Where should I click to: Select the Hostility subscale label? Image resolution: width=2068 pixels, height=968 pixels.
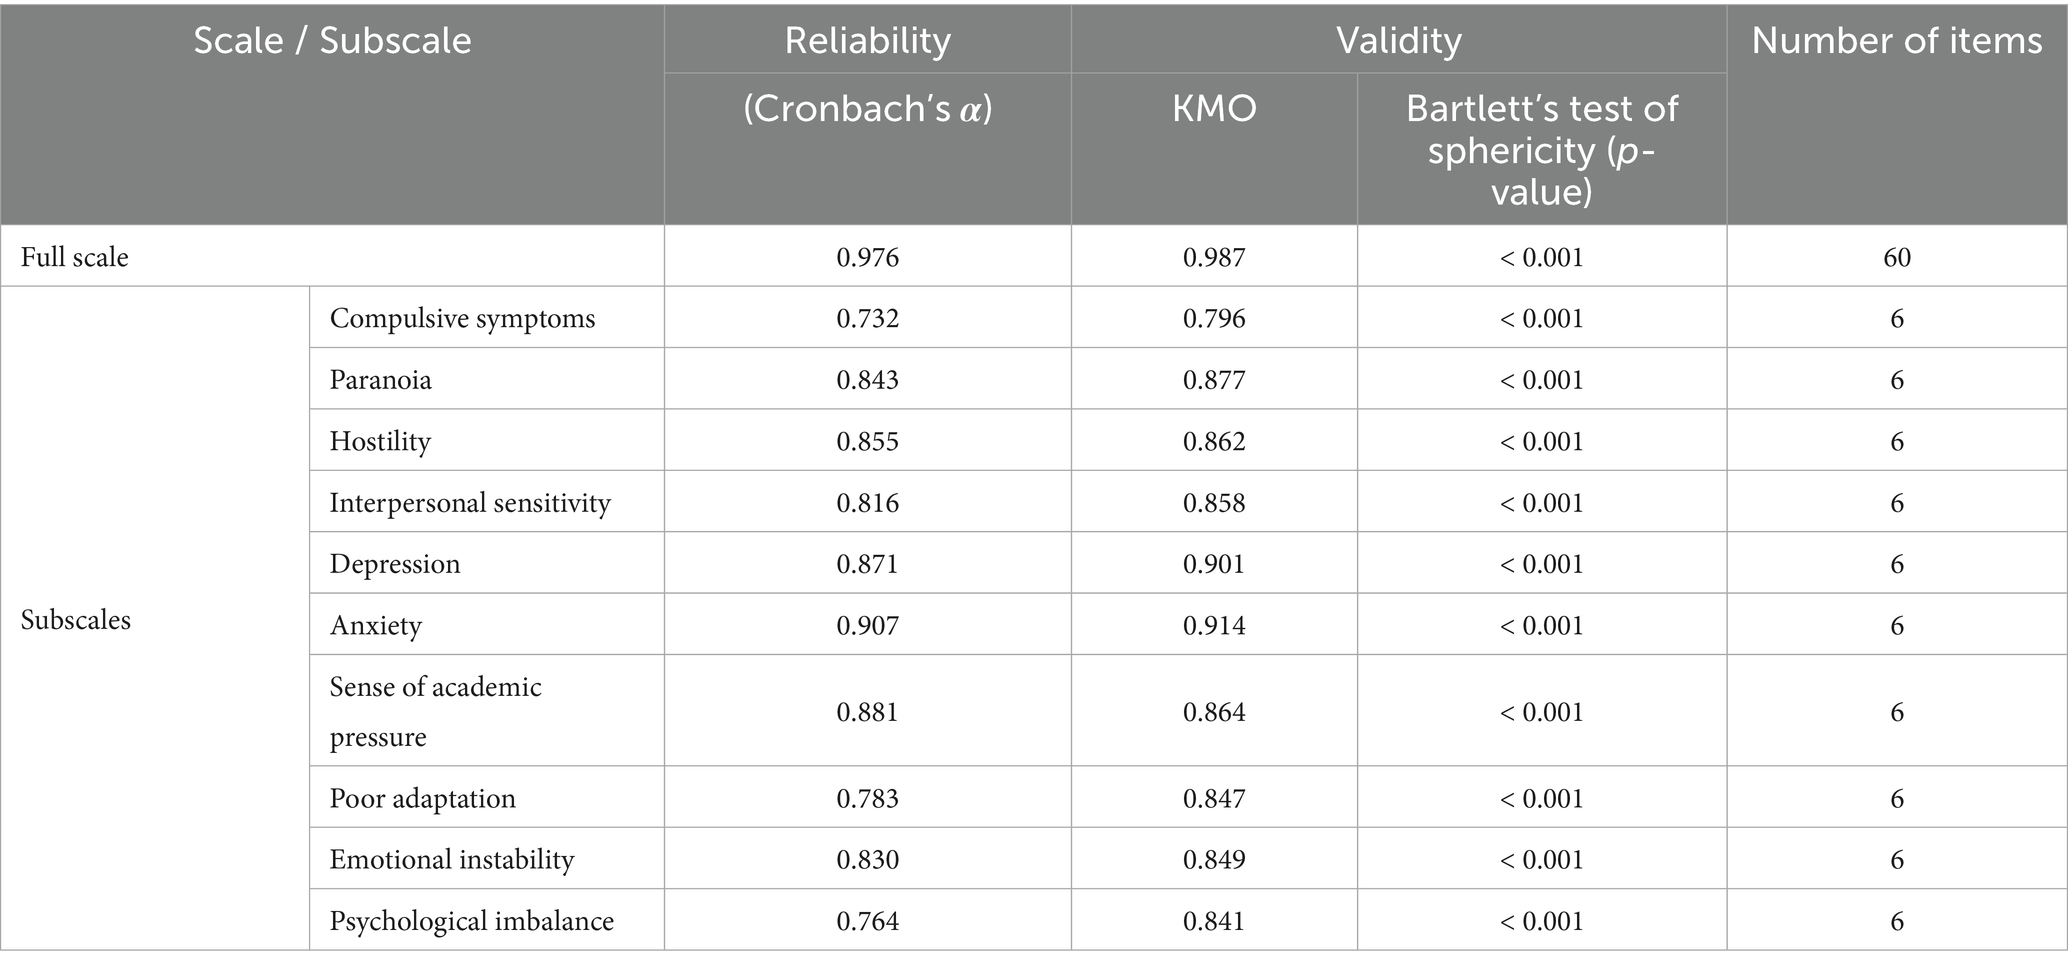click(x=380, y=441)
